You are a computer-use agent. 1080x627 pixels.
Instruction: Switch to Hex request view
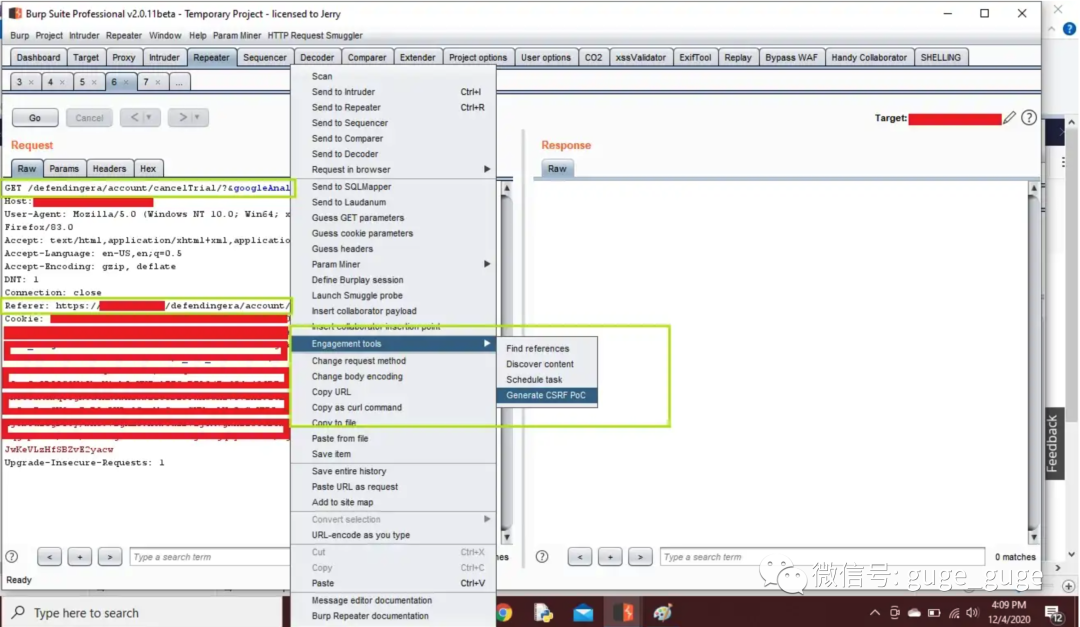[148, 169]
